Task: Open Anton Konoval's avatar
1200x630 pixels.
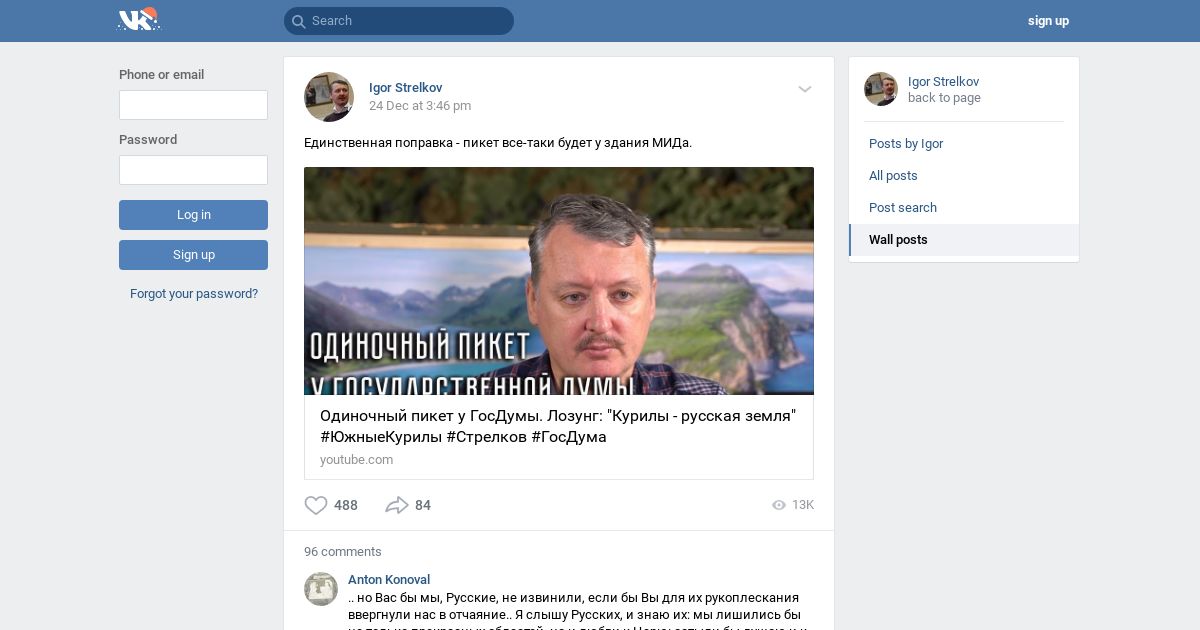Action: click(x=321, y=588)
